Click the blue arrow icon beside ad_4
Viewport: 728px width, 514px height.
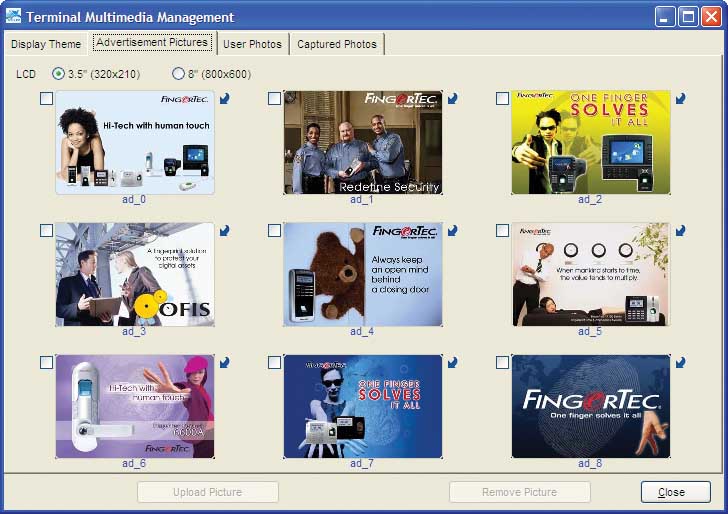point(452,230)
